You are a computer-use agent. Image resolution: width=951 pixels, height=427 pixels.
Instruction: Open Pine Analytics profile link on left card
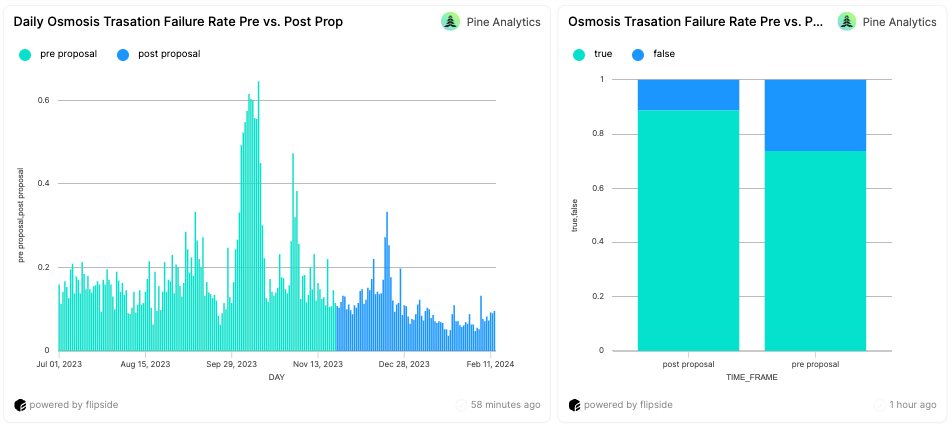click(503, 21)
